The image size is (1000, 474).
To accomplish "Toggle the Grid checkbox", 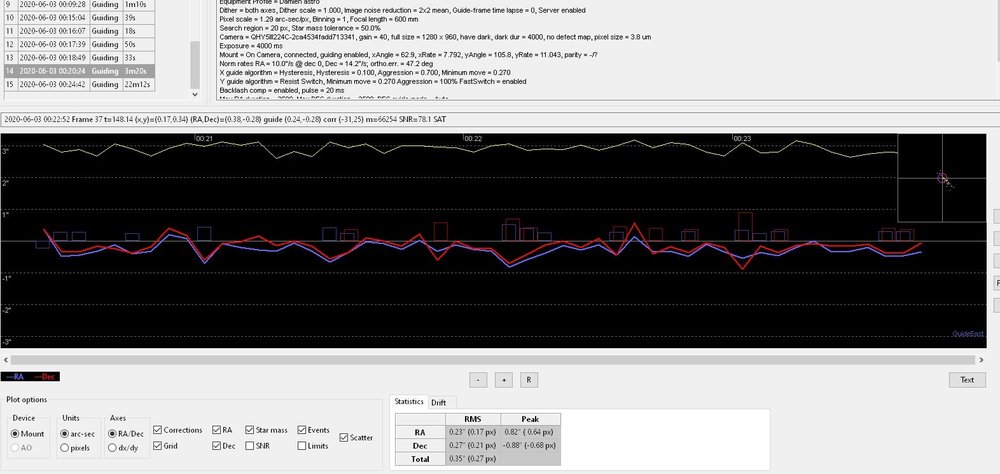I will click(x=158, y=446).
